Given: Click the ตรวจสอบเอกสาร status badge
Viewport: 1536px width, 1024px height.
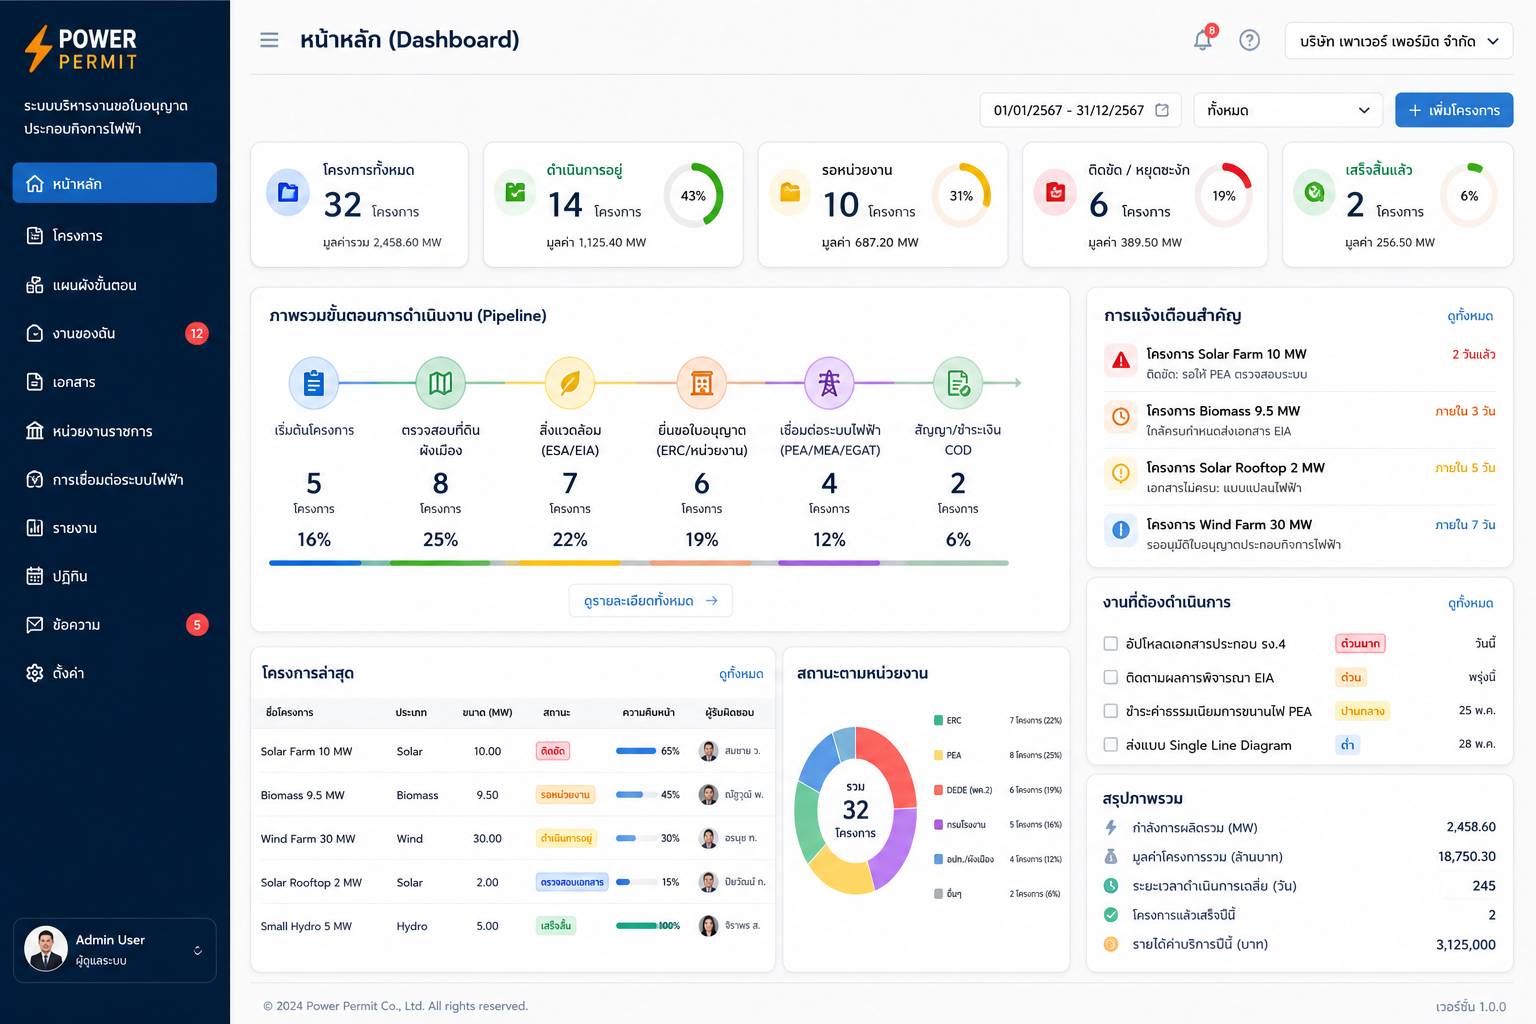Looking at the screenshot, I should coord(572,882).
